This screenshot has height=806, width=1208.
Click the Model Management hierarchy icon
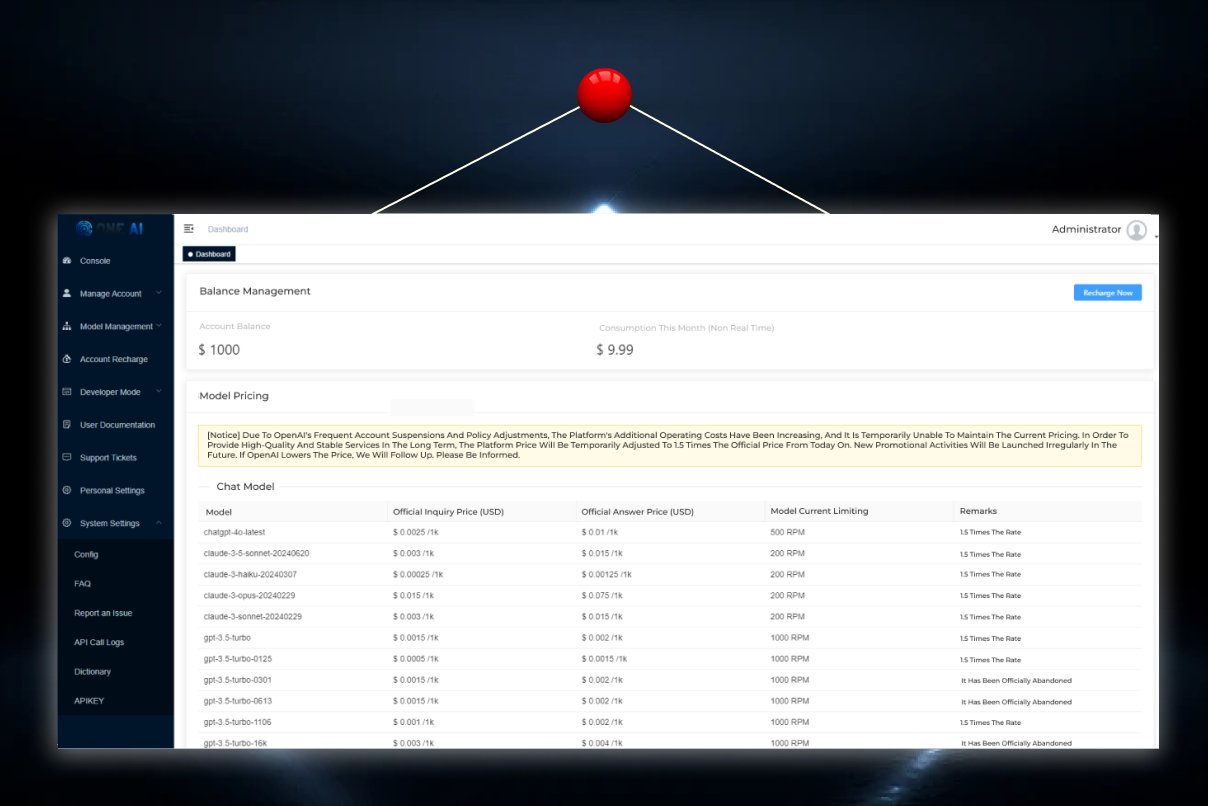66,327
